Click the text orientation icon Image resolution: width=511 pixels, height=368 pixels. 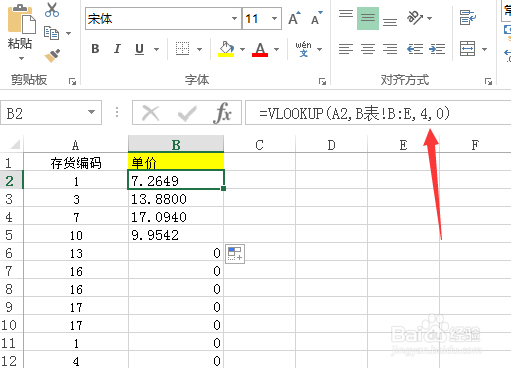point(415,18)
